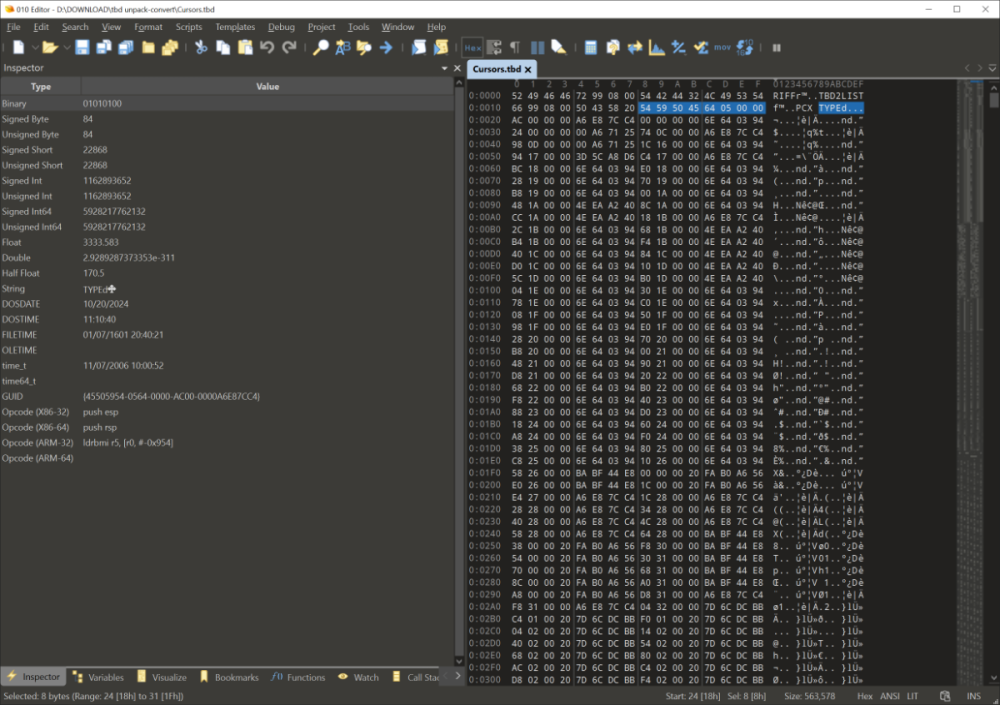Paste with the clipboard icon
The image size is (1000, 705).
245,47
